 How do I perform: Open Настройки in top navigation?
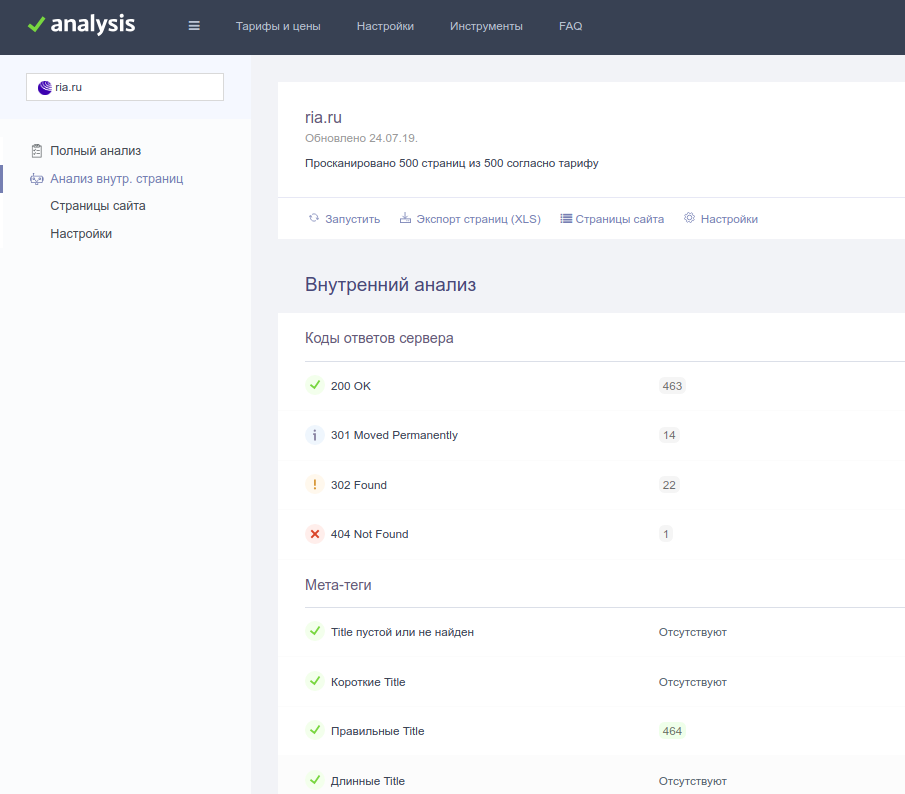click(x=385, y=26)
